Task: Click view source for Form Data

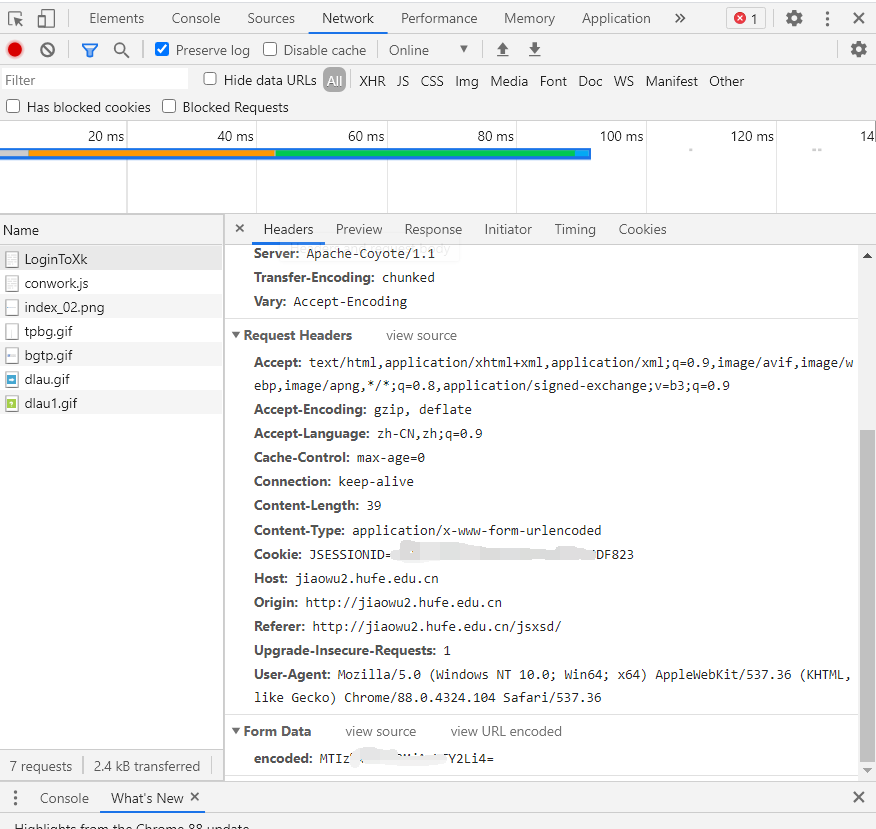Action: coord(380,732)
